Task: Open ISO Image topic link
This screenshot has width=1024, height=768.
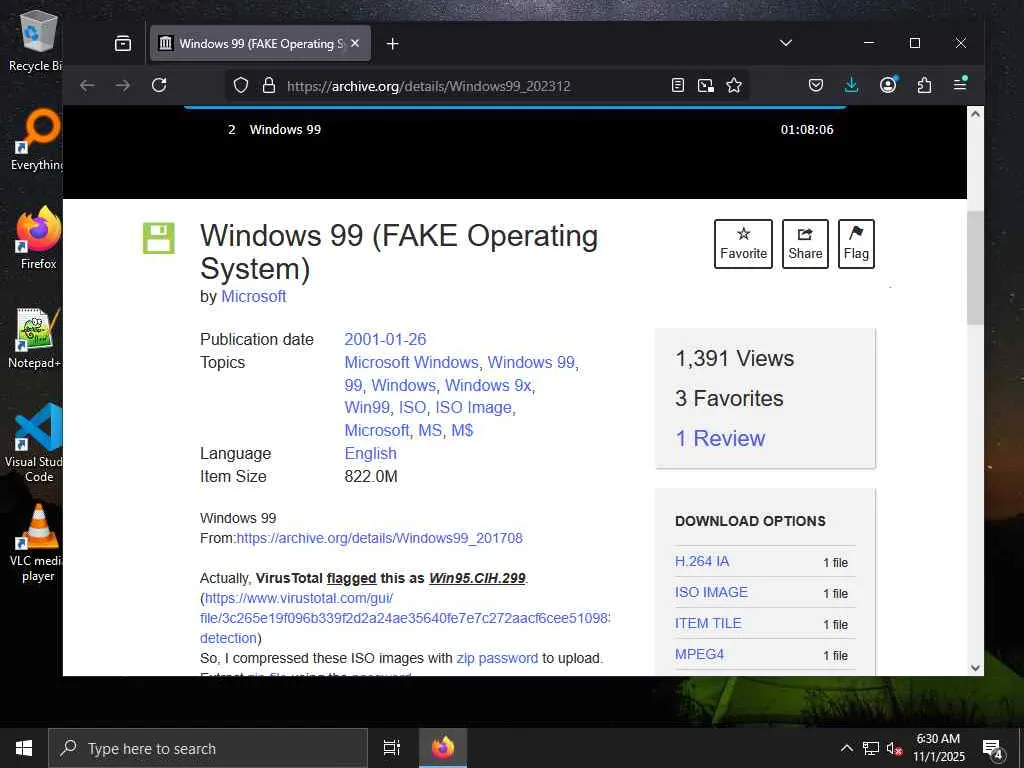Action: 473,408
